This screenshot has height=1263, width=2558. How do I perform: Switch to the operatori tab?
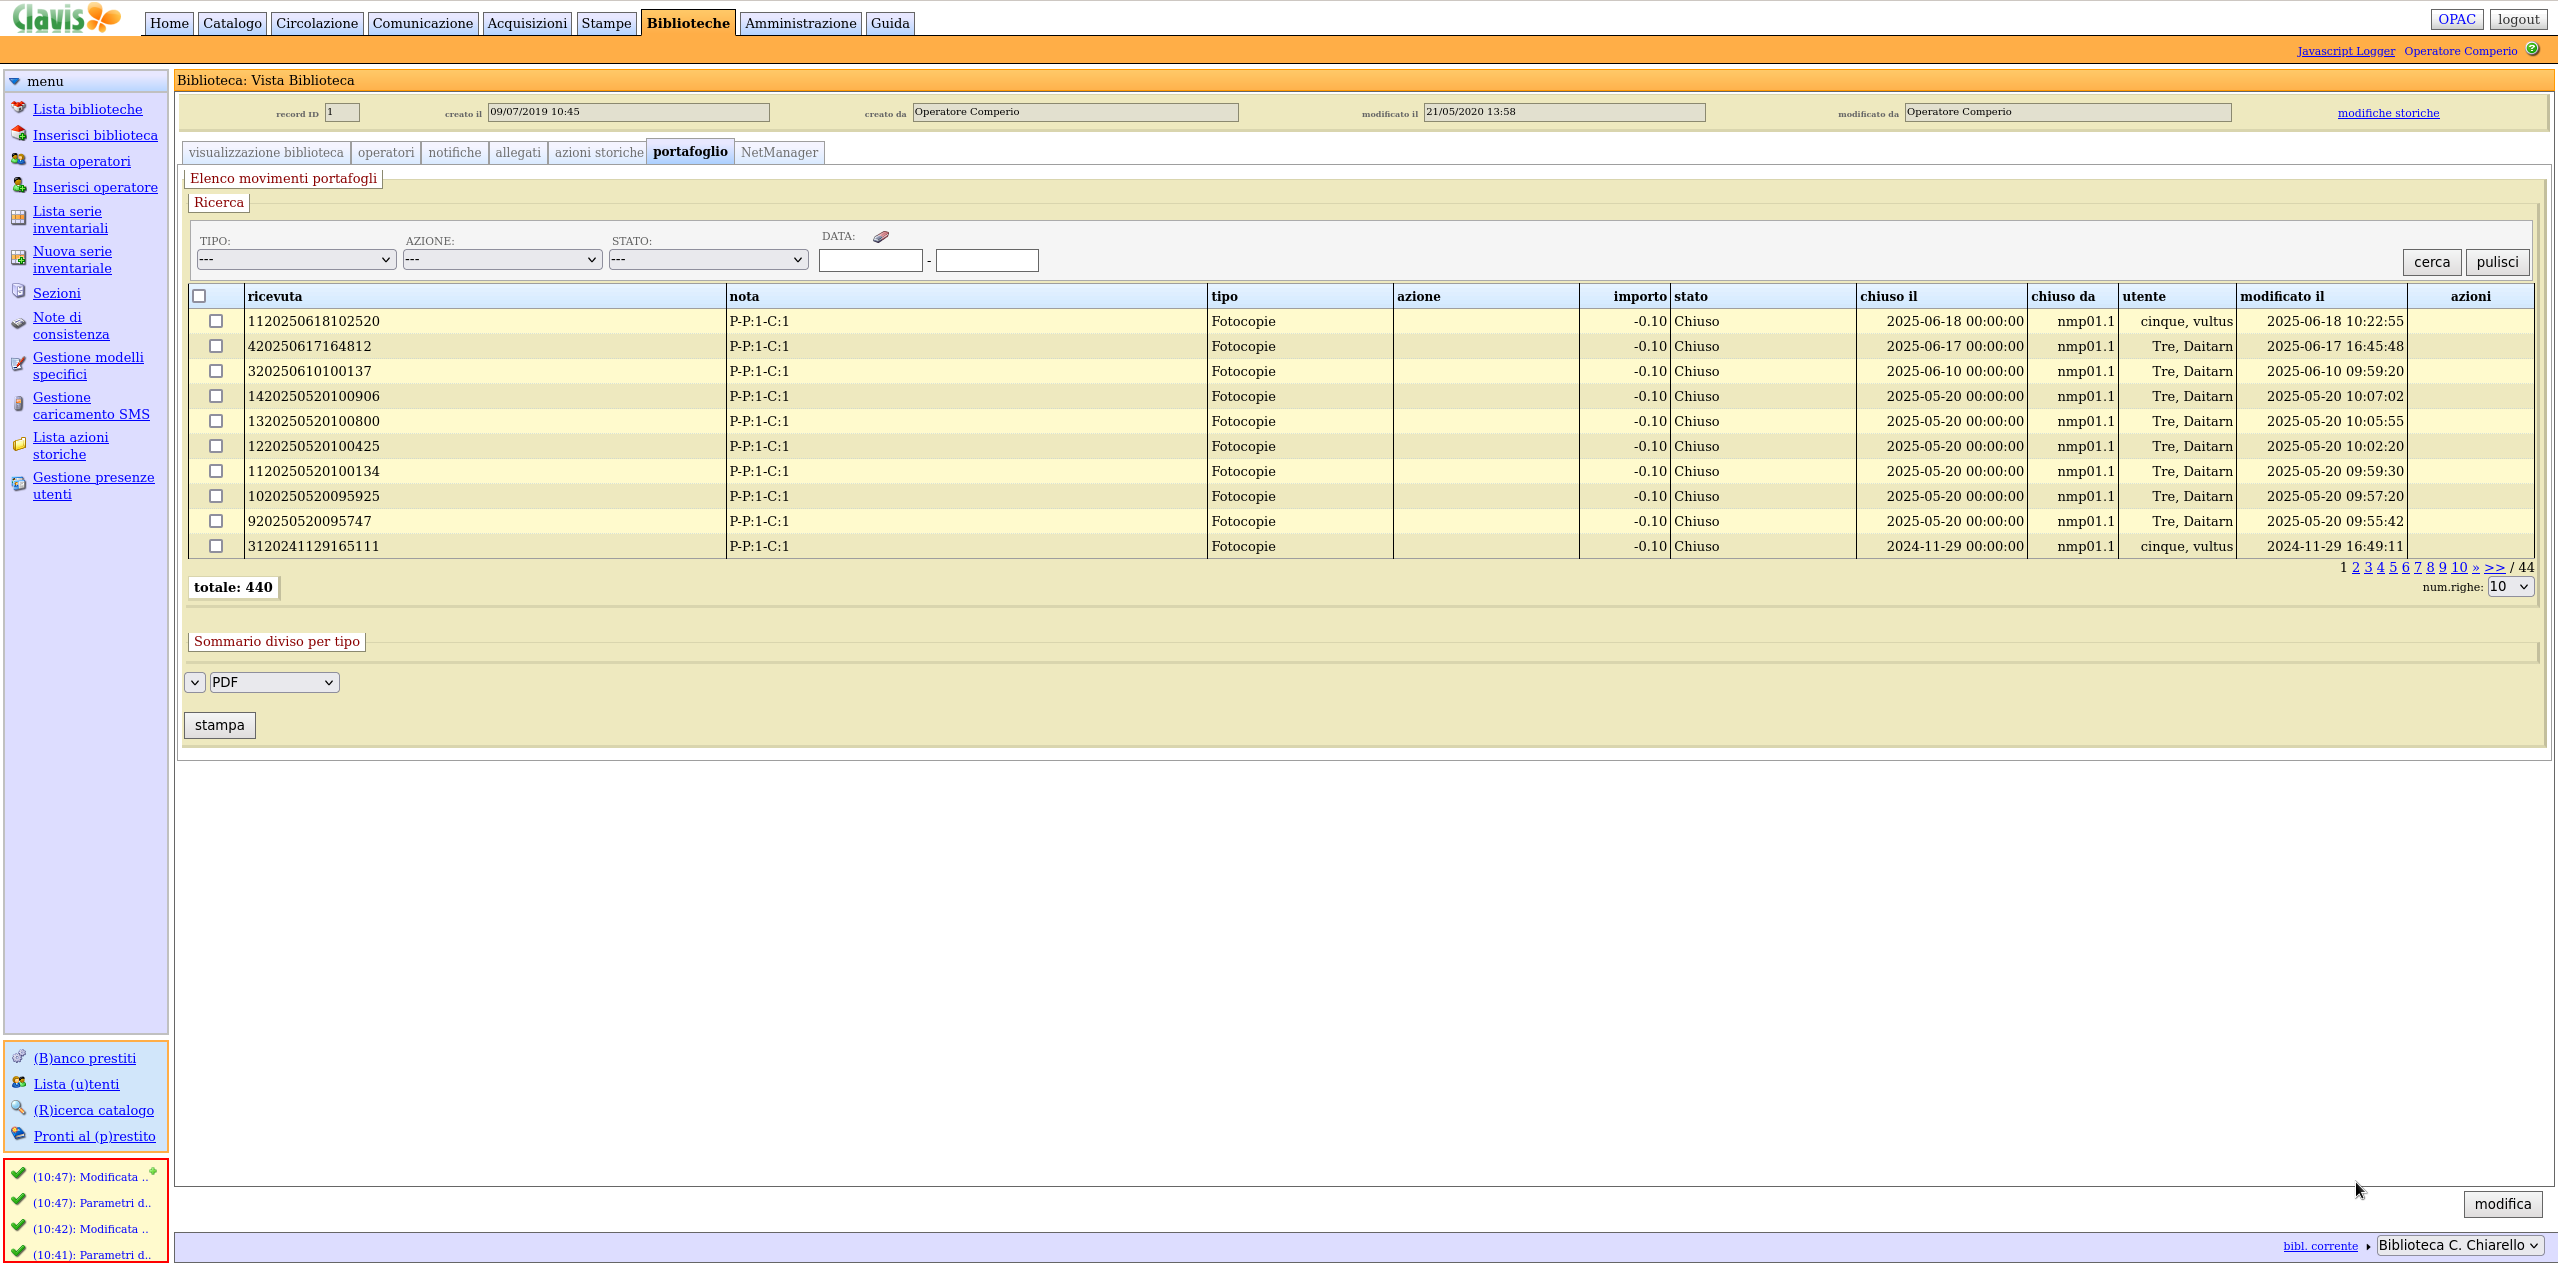385,152
